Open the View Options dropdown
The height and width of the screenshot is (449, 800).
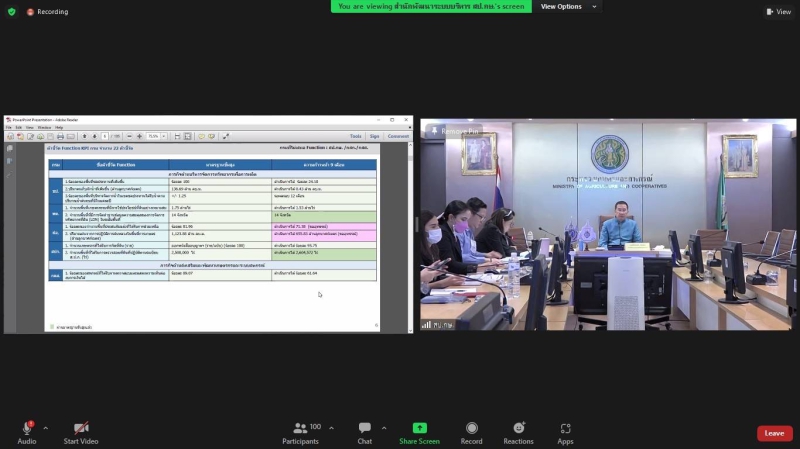pyautogui.click(x=566, y=6)
